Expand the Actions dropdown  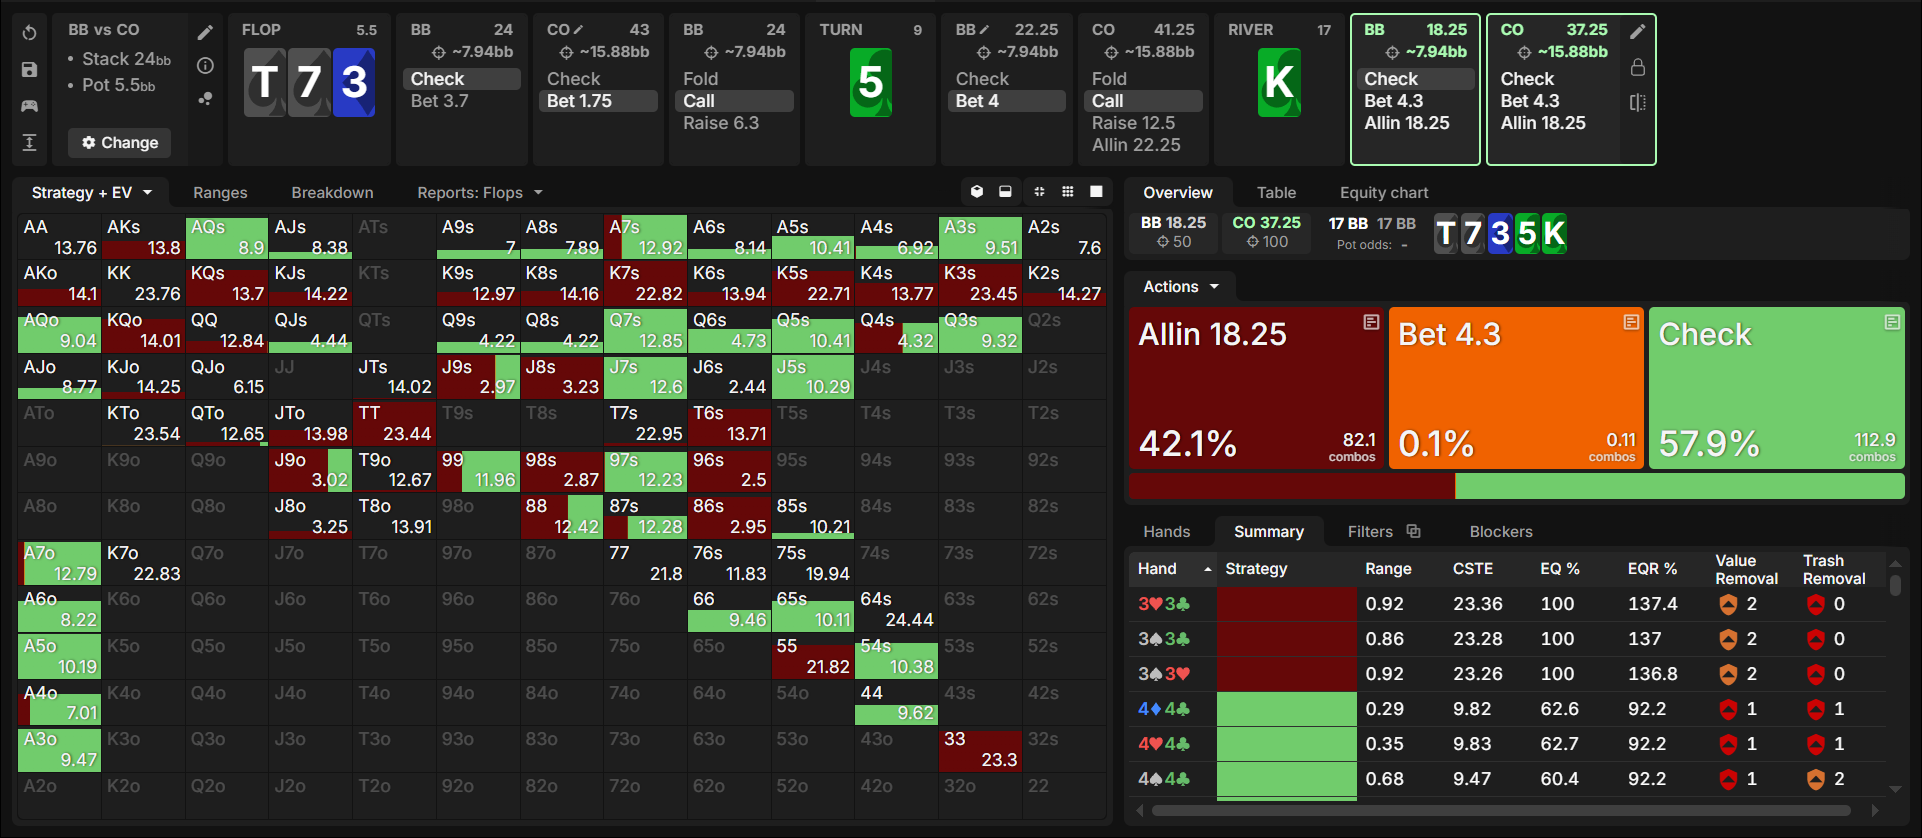tap(1181, 287)
